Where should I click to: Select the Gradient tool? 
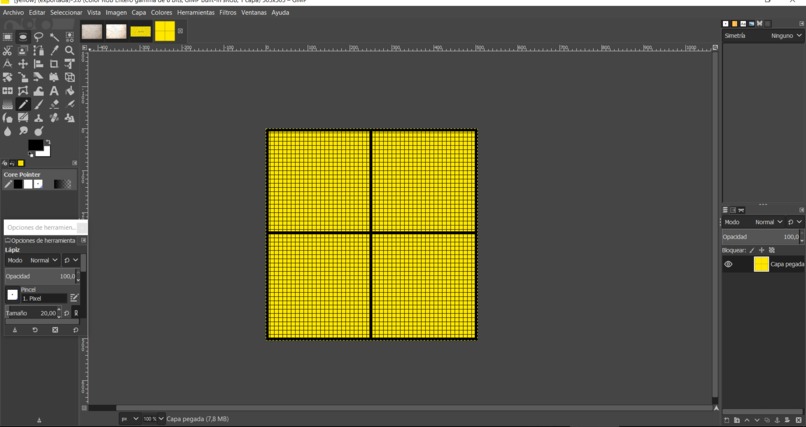[7, 104]
